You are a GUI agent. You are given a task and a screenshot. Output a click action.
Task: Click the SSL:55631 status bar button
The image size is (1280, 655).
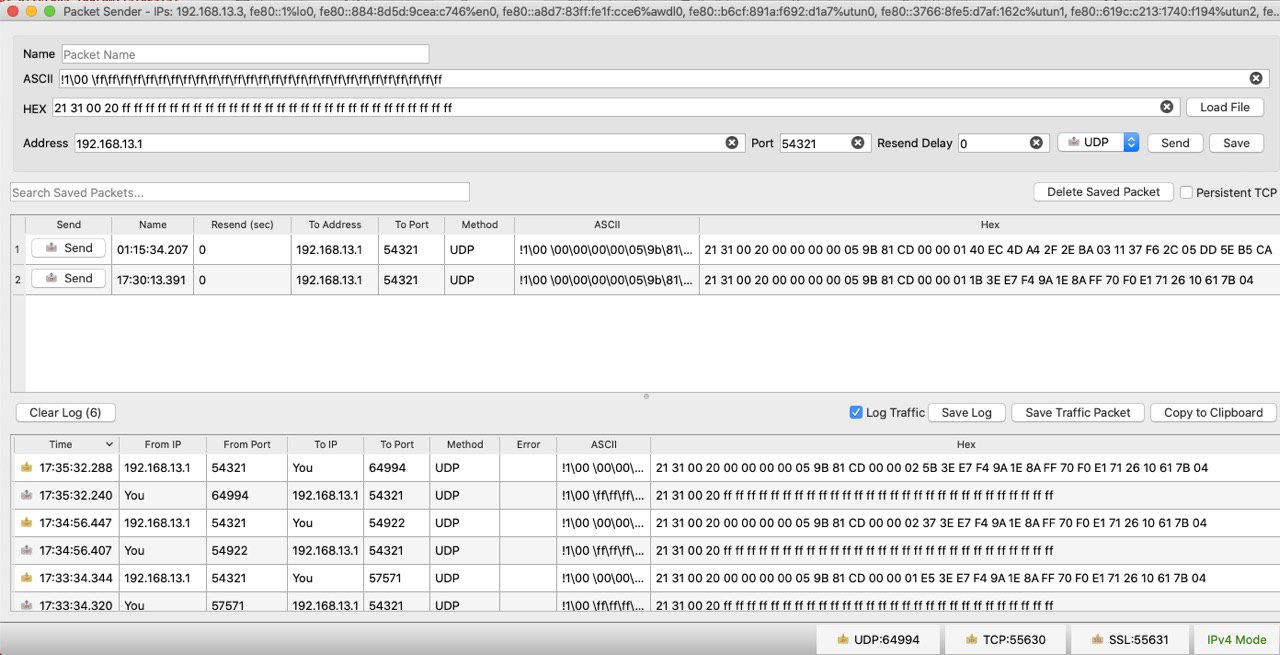(x=1131, y=639)
